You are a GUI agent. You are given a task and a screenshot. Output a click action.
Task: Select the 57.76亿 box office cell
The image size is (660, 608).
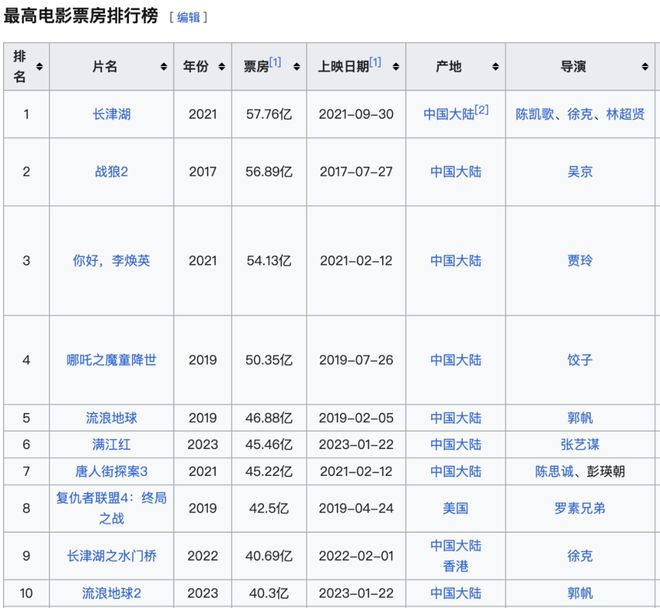tap(269, 114)
